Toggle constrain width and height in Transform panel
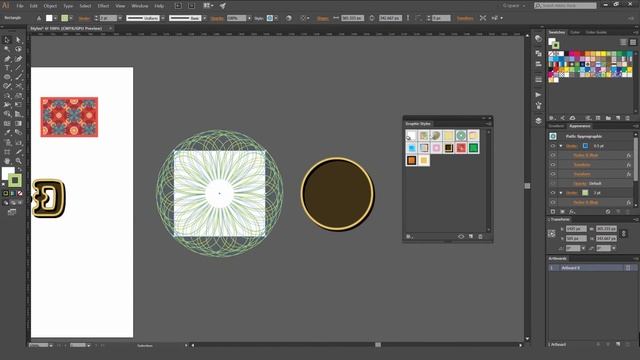Viewport: 640px width, 360px height. tap(624, 233)
